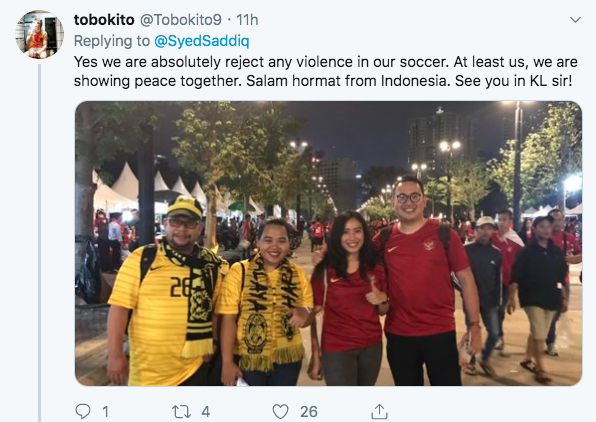Click the yellow Malaya scarf in photo
The height and width of the screenshot is (422, 596).
(x=268, y=310)
